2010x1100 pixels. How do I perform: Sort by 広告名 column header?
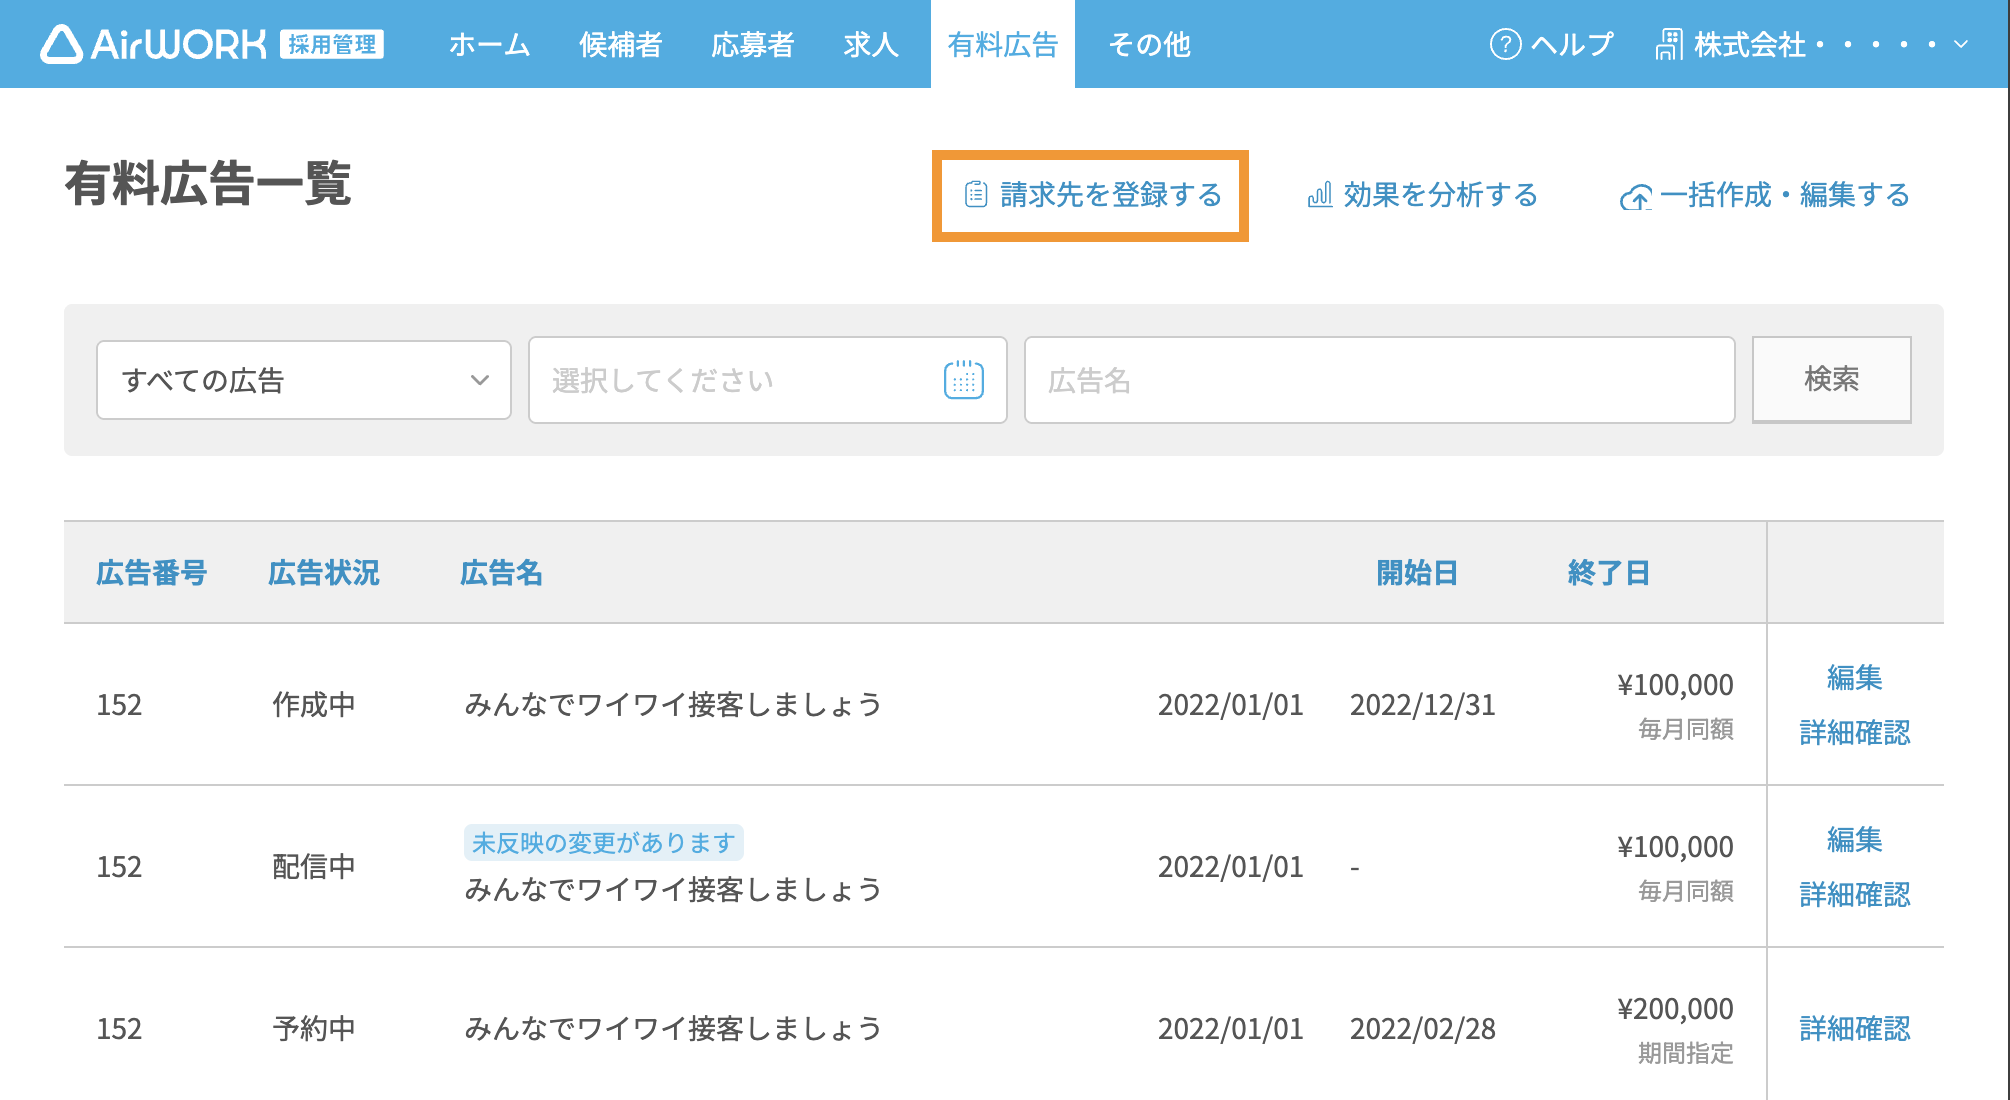click(502, 573)
